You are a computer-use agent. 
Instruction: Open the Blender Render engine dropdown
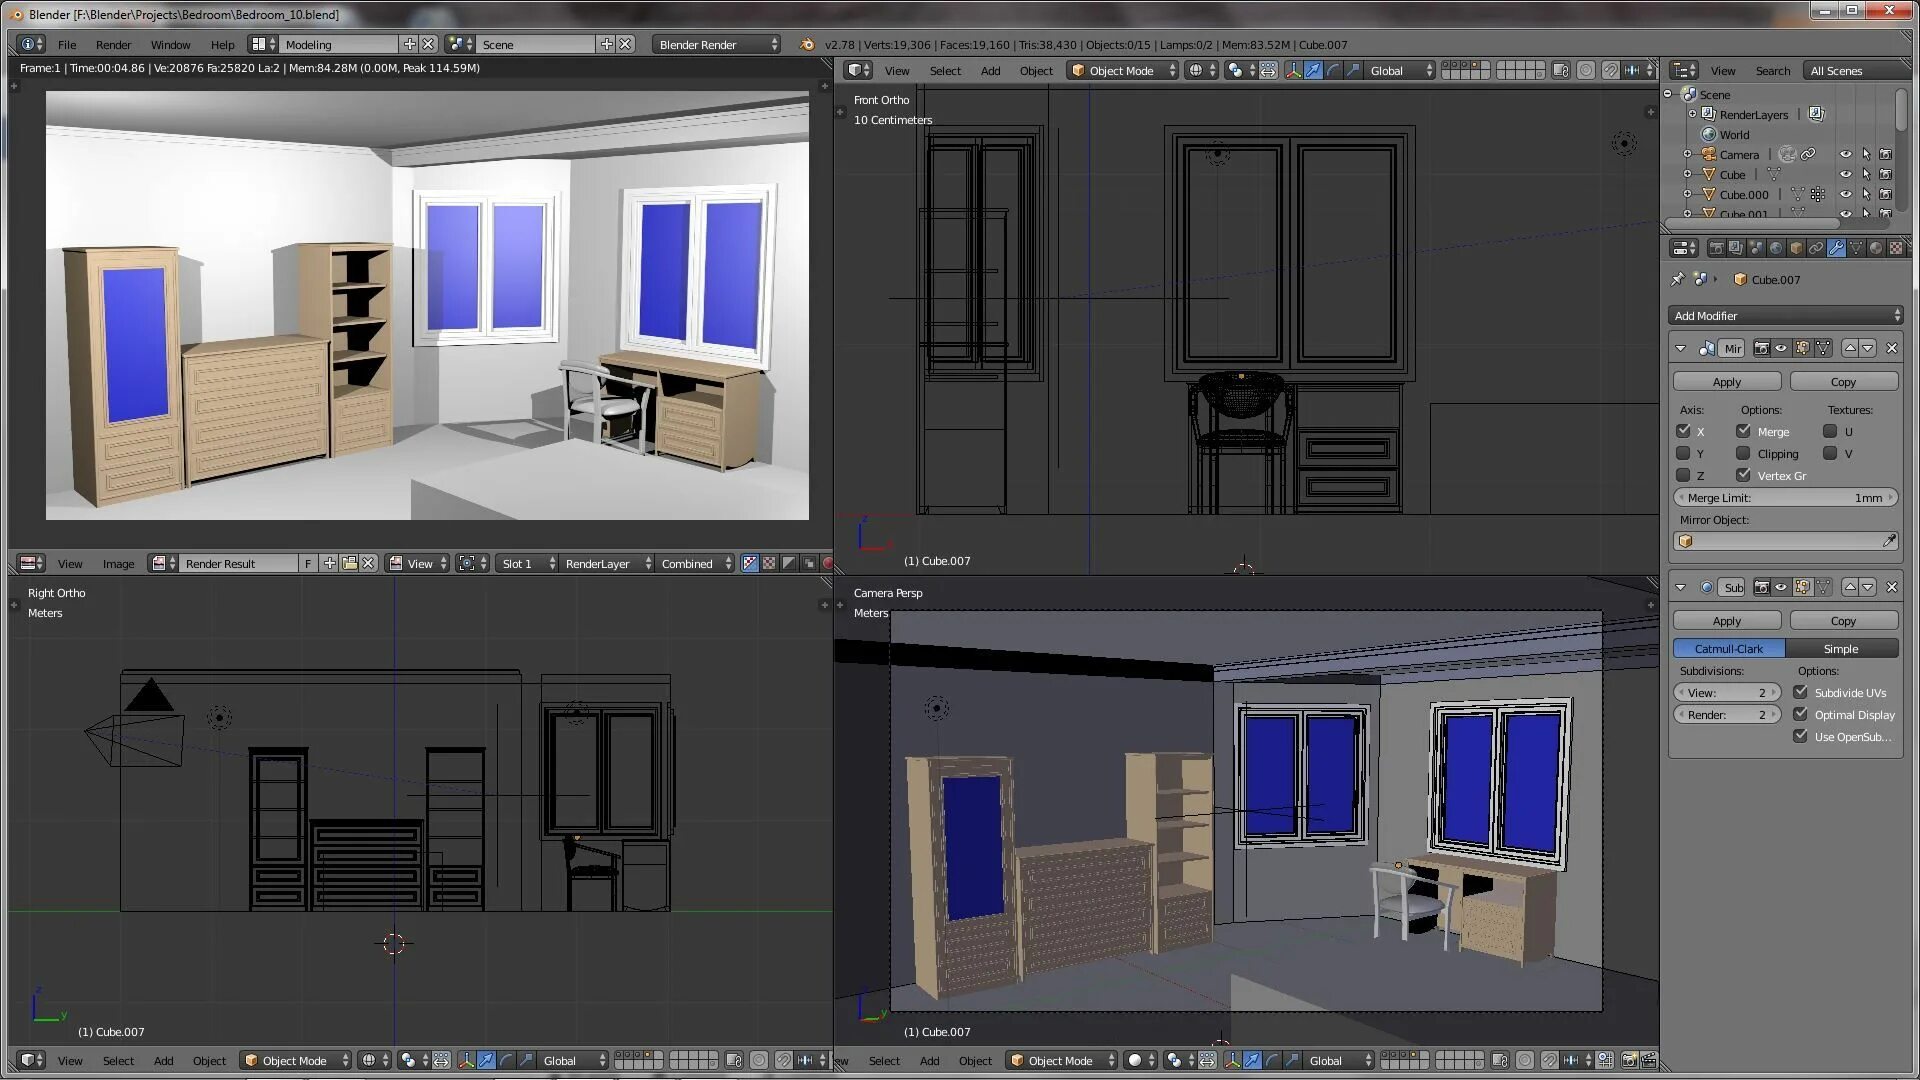716,44
